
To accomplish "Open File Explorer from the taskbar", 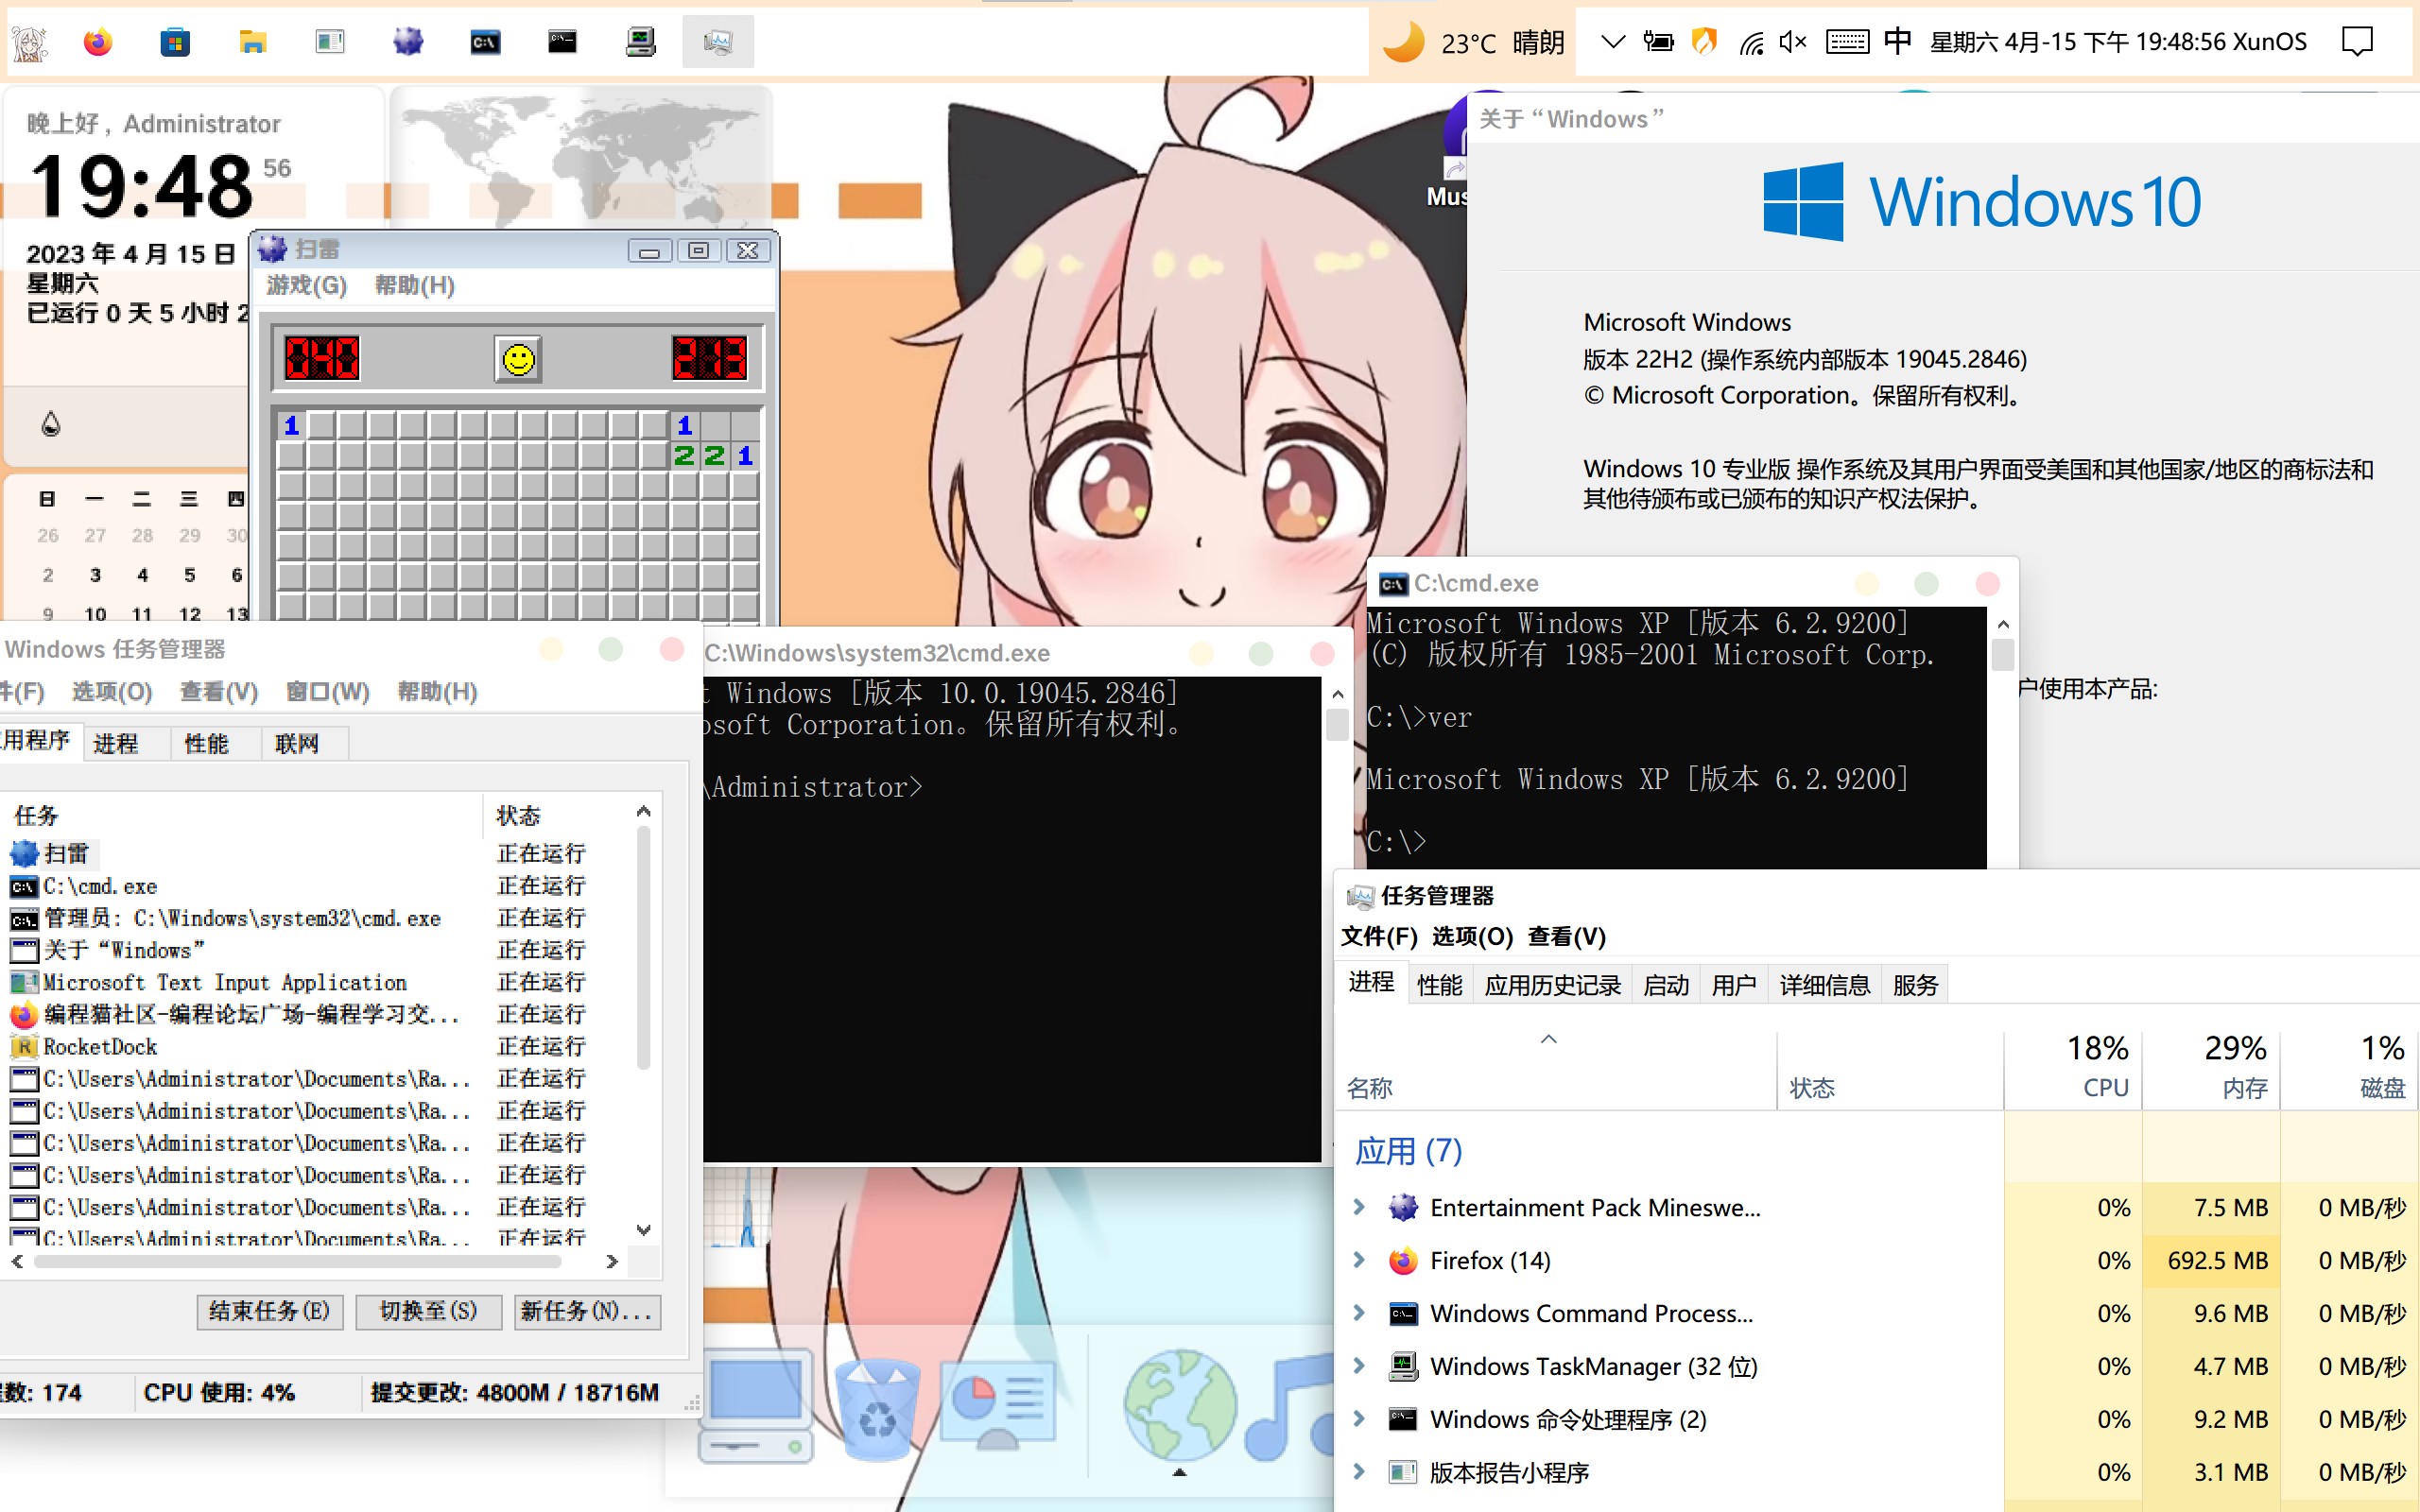I will point(253,42).
